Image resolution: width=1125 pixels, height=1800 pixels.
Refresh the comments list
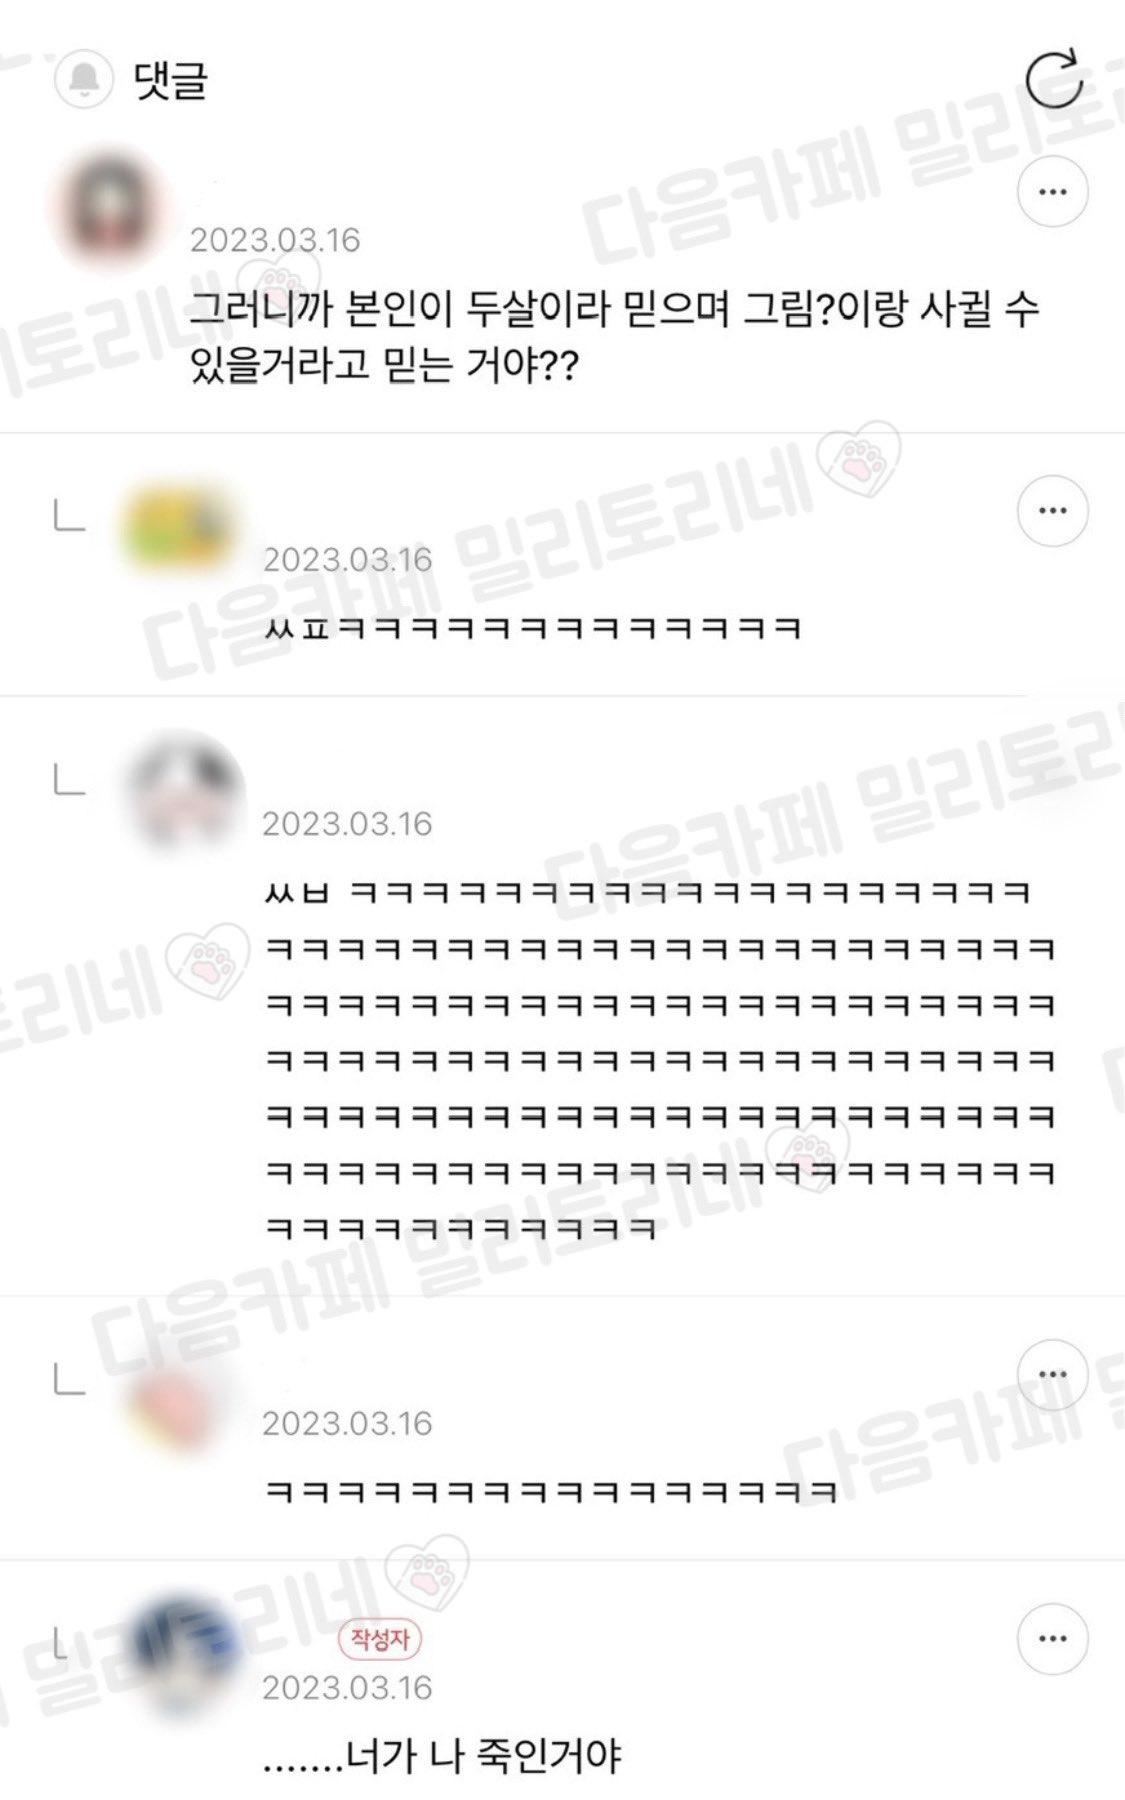pyautogui.click(x=1054, y=77)
